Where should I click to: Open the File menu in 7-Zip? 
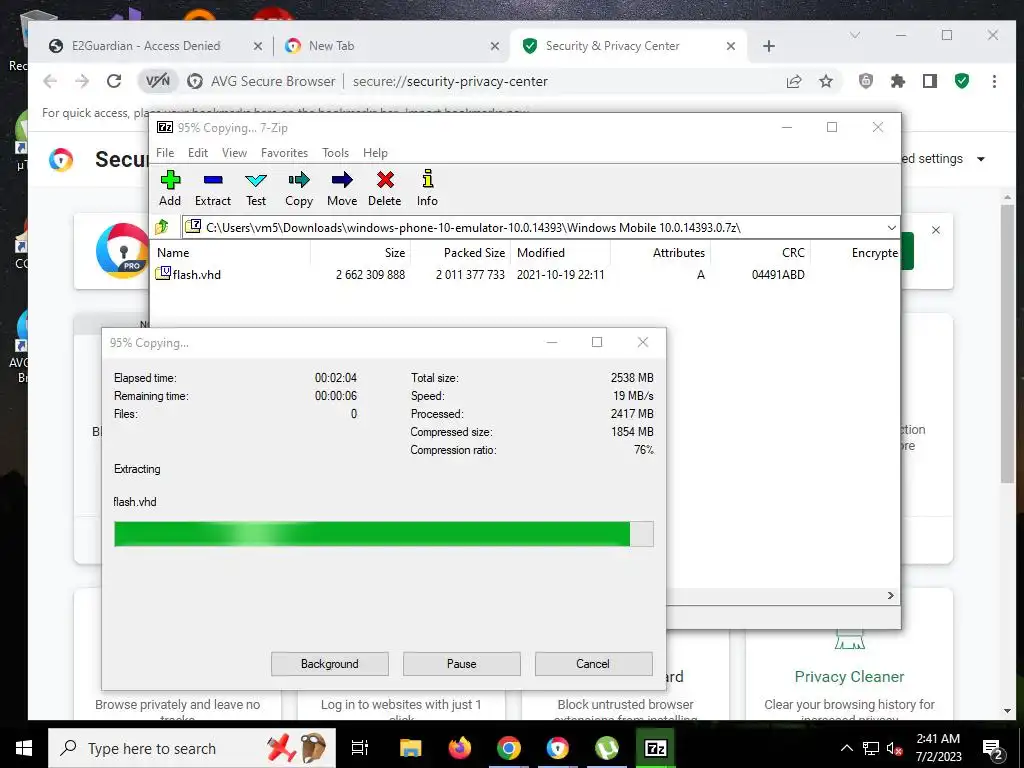pyautogui.click(x=165, y=153)
